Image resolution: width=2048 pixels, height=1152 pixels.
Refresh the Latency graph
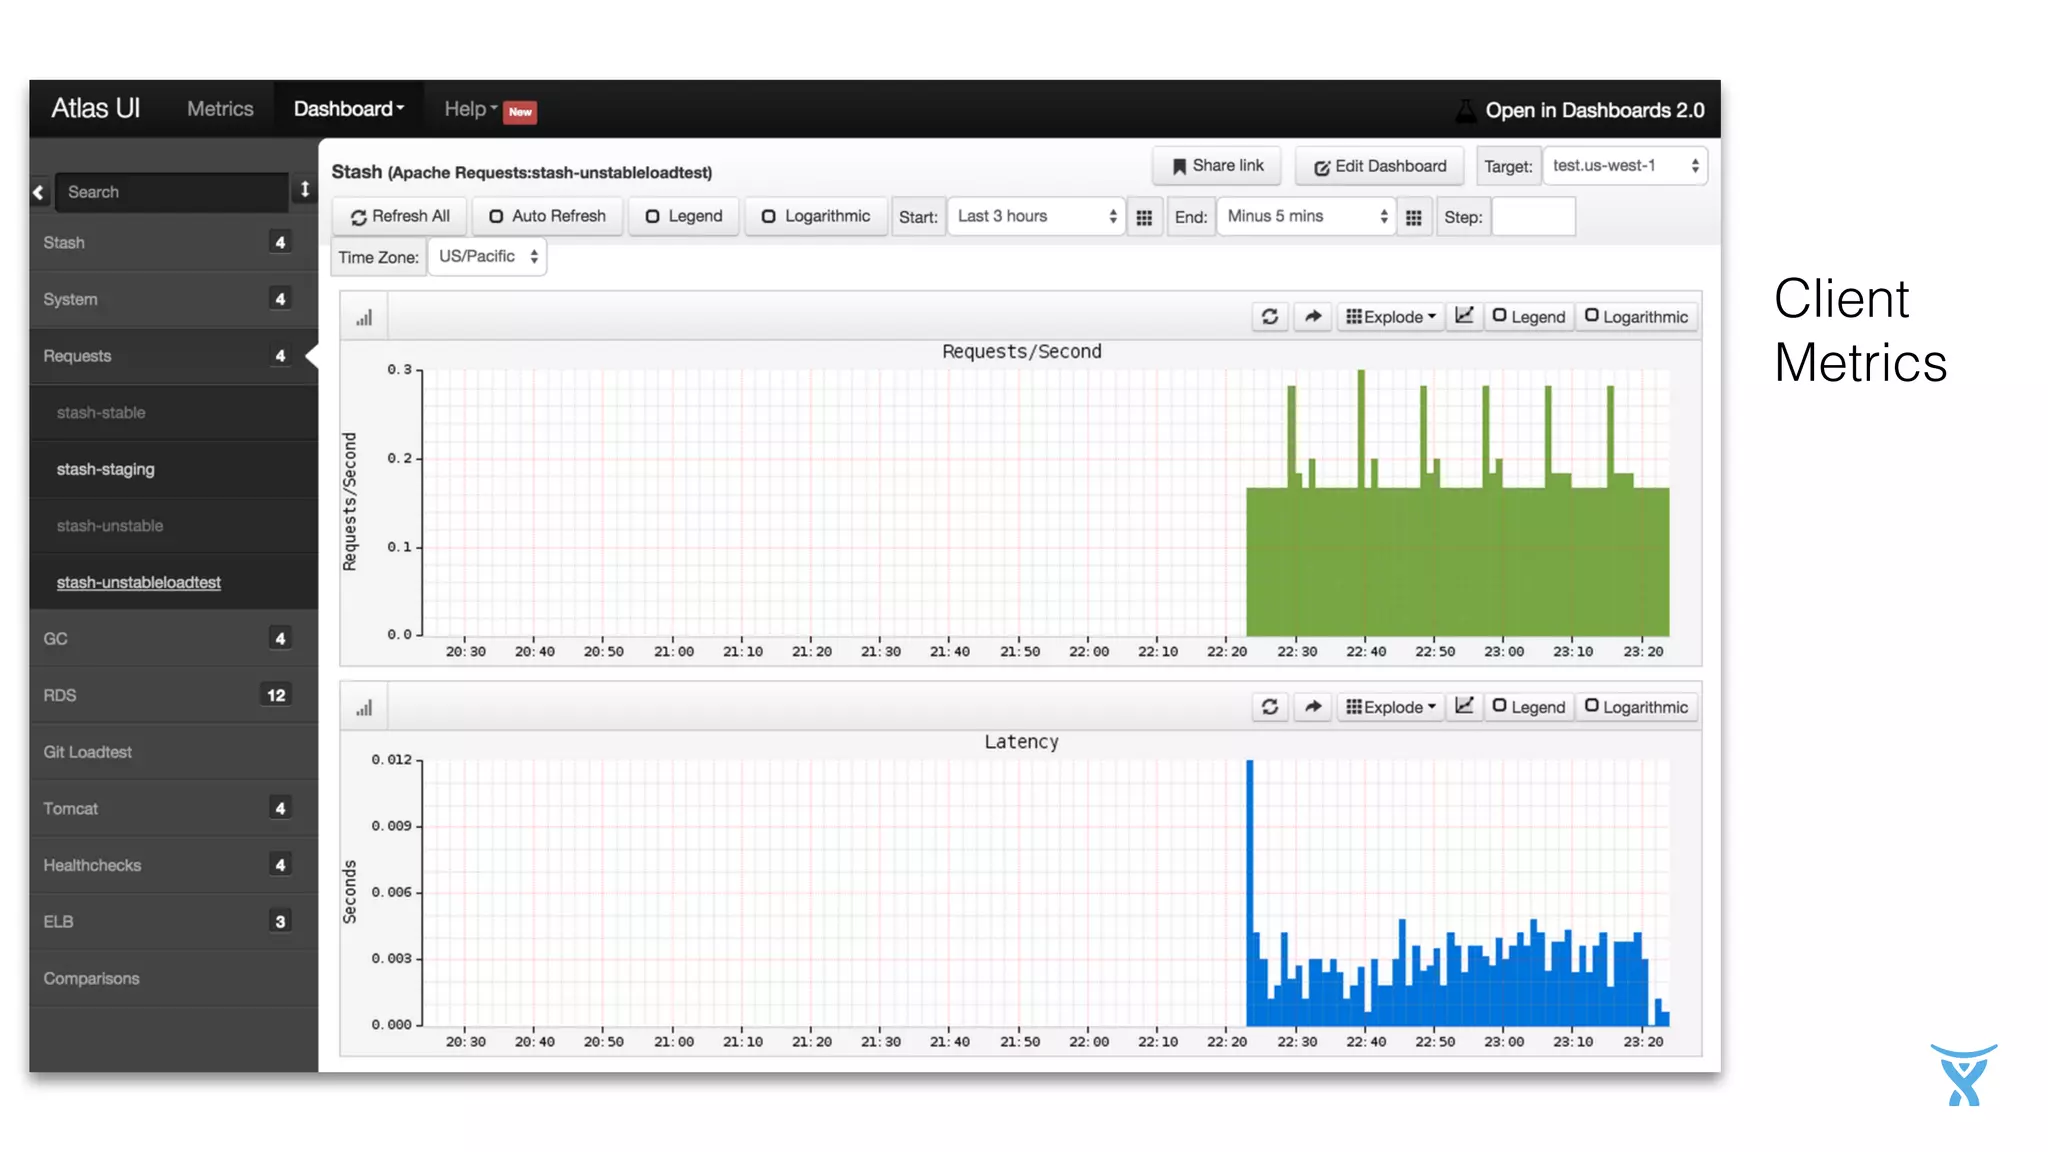tap(1270, 707)
